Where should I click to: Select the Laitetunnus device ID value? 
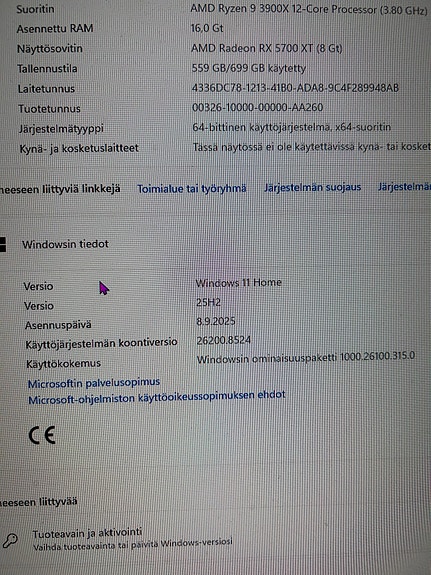coord(295,88)
